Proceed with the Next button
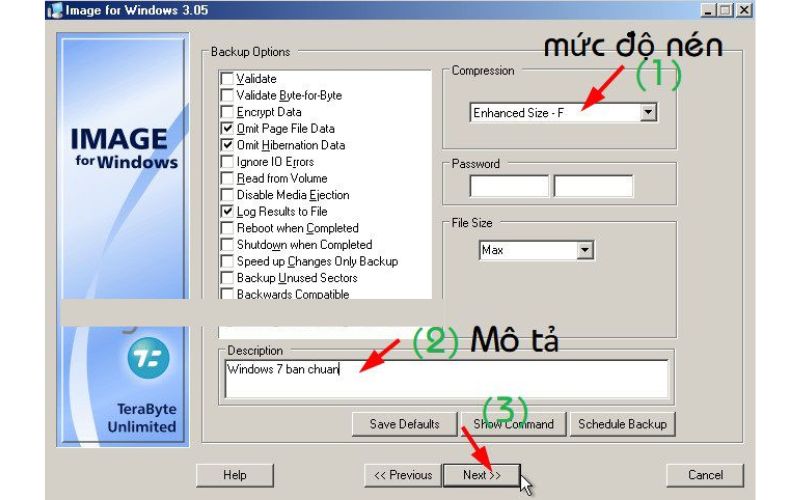 tap(482, 475)
